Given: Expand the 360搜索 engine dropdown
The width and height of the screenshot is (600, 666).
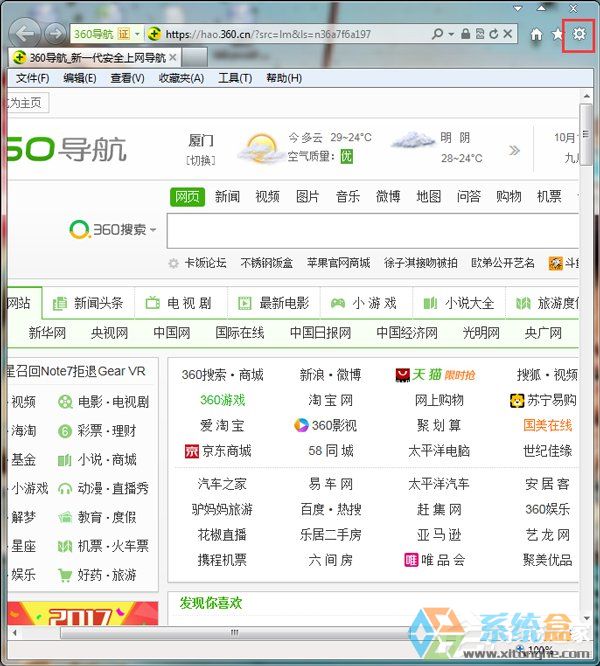Looking at the screenshot, I should click(x=153, y=230).
